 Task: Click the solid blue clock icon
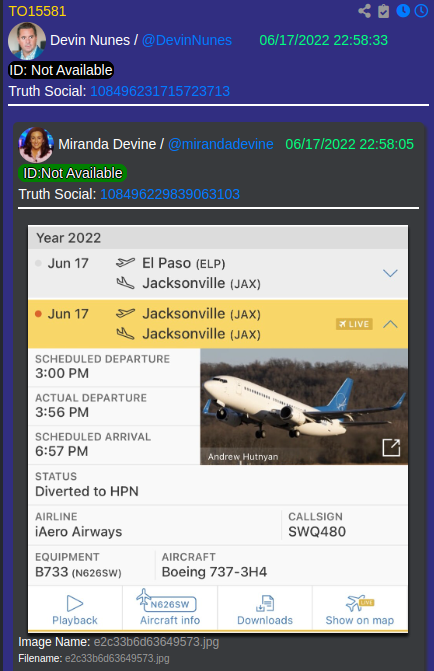click(x=403, y=11)
